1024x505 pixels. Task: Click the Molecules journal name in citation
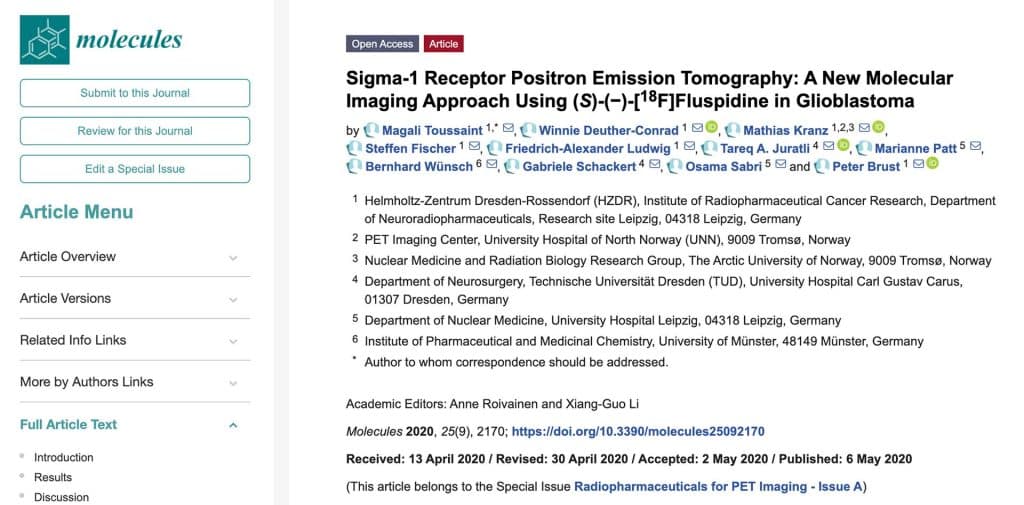coord(374,431)
